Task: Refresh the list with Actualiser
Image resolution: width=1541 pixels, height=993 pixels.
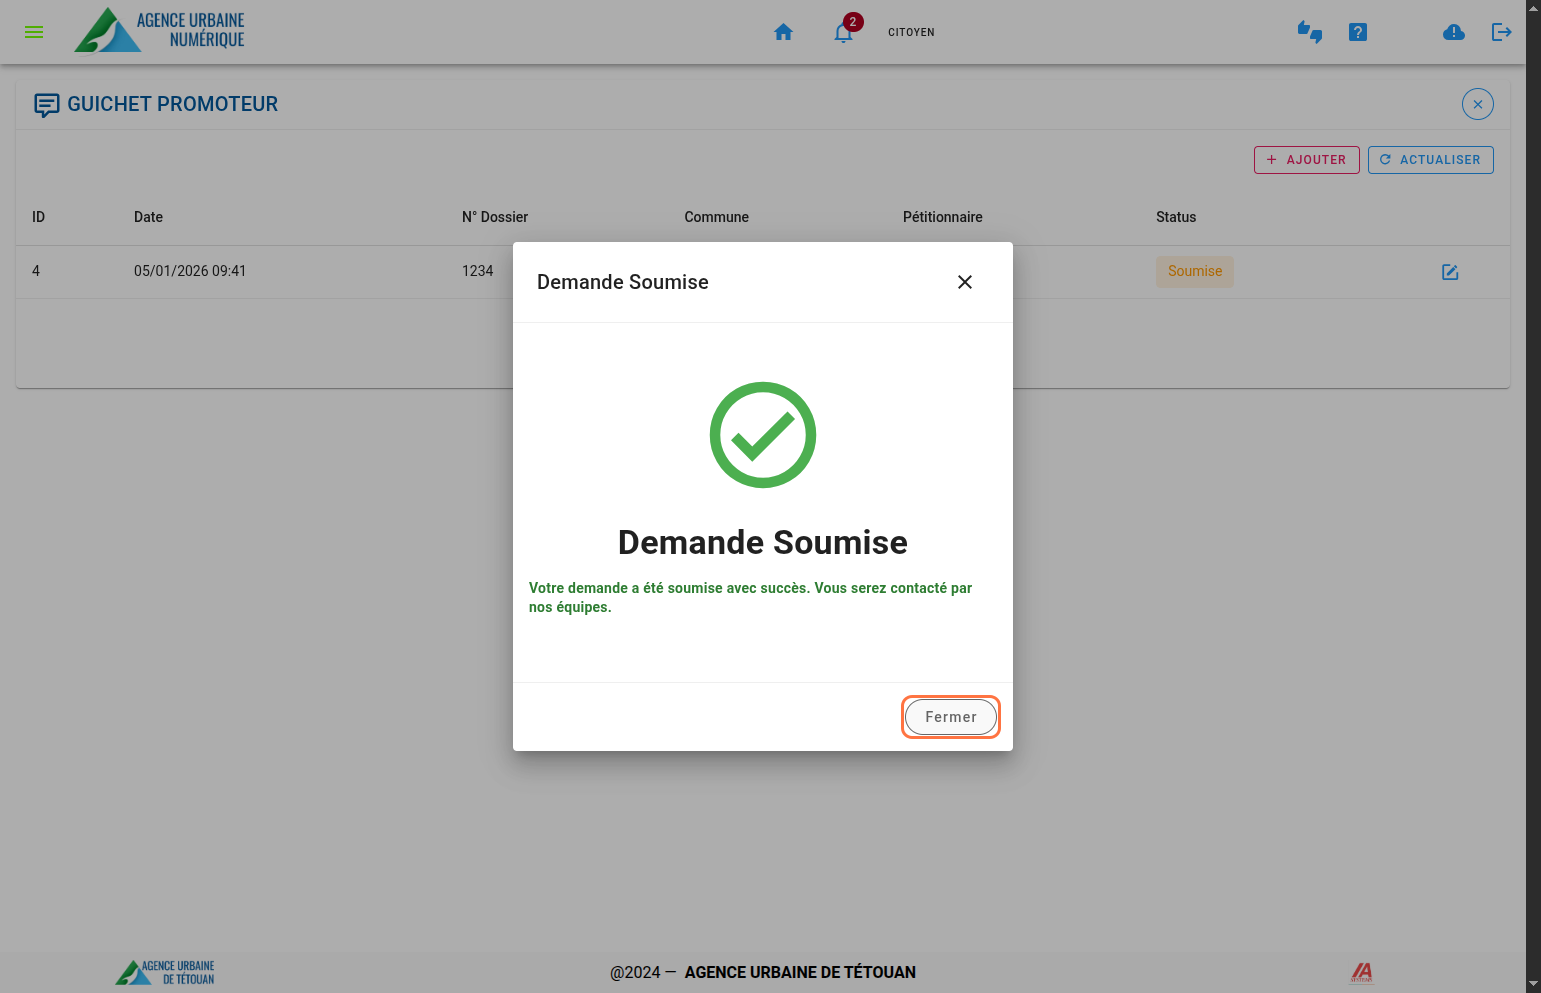Action: [x=1430, y=160]
